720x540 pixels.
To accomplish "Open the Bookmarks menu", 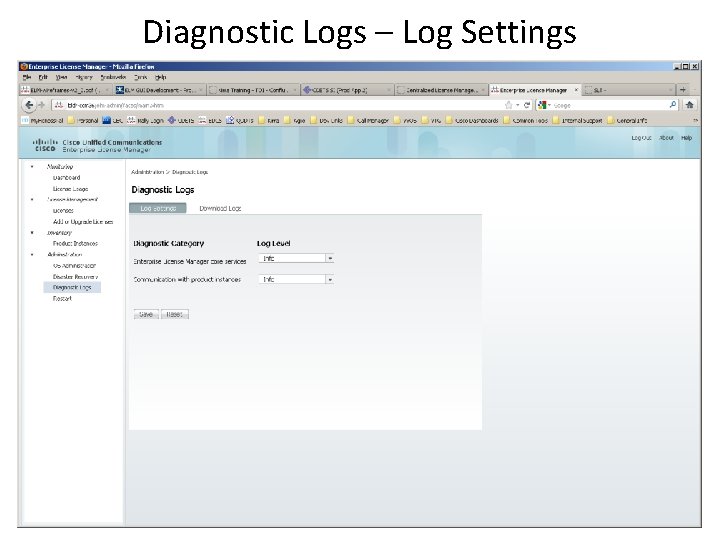I will [113, 77].
